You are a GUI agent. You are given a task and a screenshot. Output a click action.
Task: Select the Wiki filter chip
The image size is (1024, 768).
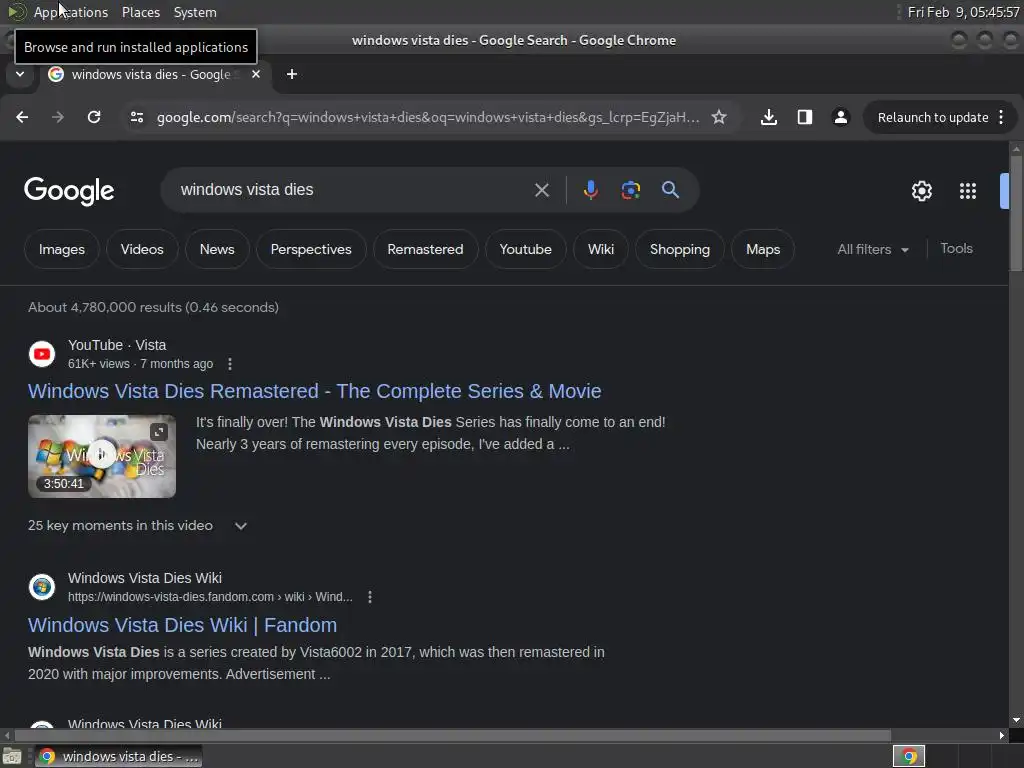pos(601,249)
